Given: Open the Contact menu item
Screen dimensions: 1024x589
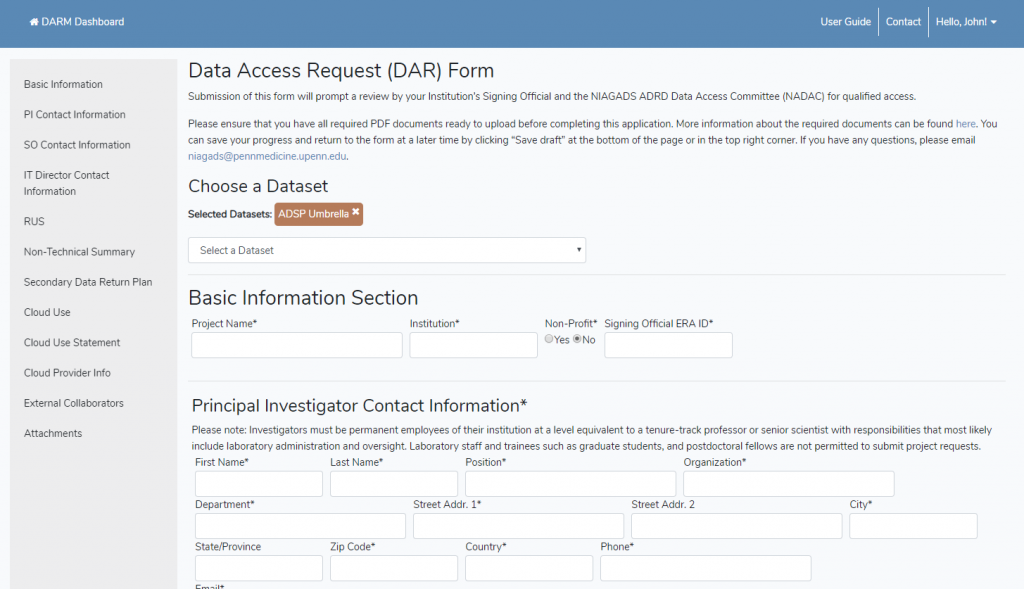Looking at the screenshot, I should pos(903,22).
